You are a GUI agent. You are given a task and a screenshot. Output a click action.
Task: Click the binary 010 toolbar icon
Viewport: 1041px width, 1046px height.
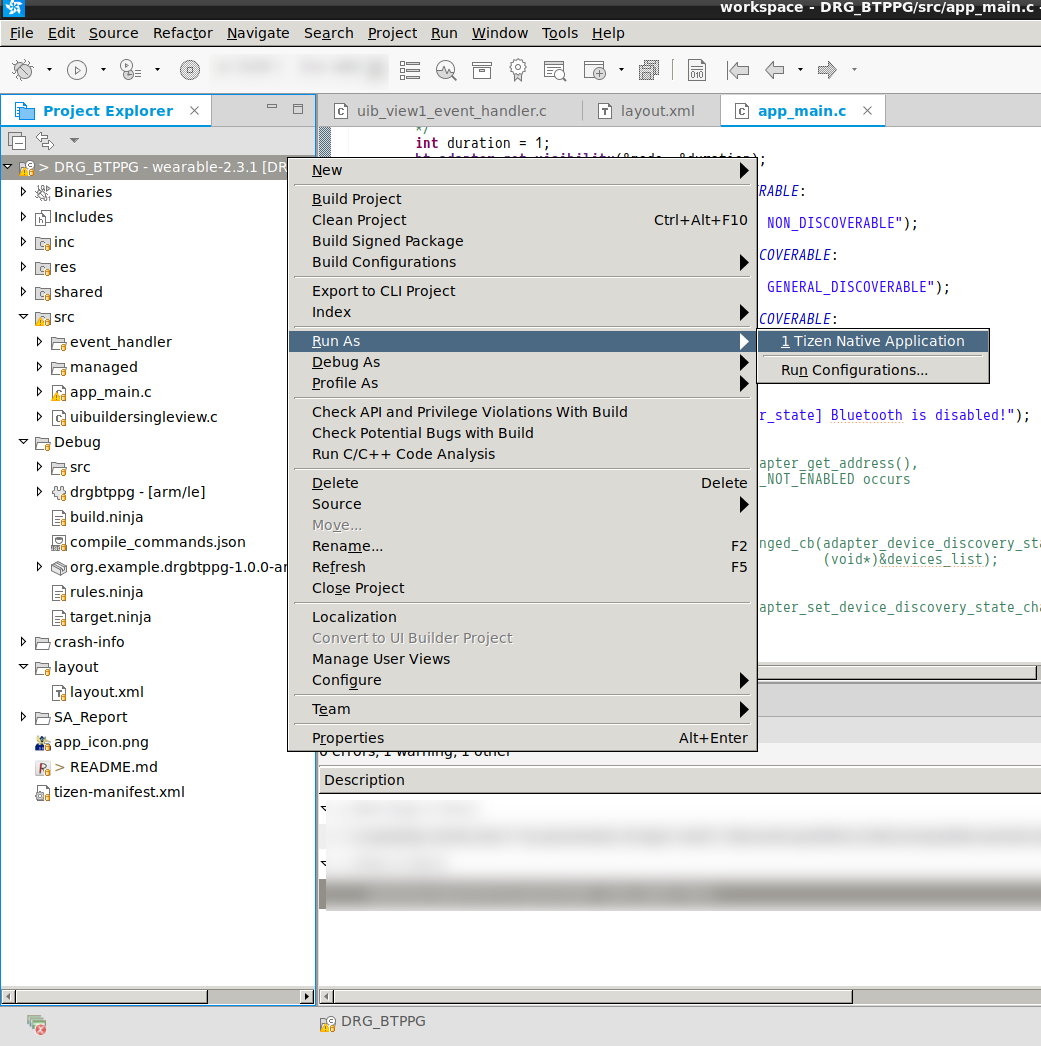pos(697,70)
